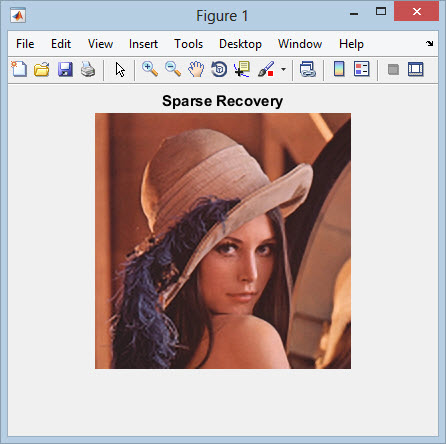Activate the Zoom In magnifier tool
This screenshot has height=444, width=446.
click(x=150, y=69)
